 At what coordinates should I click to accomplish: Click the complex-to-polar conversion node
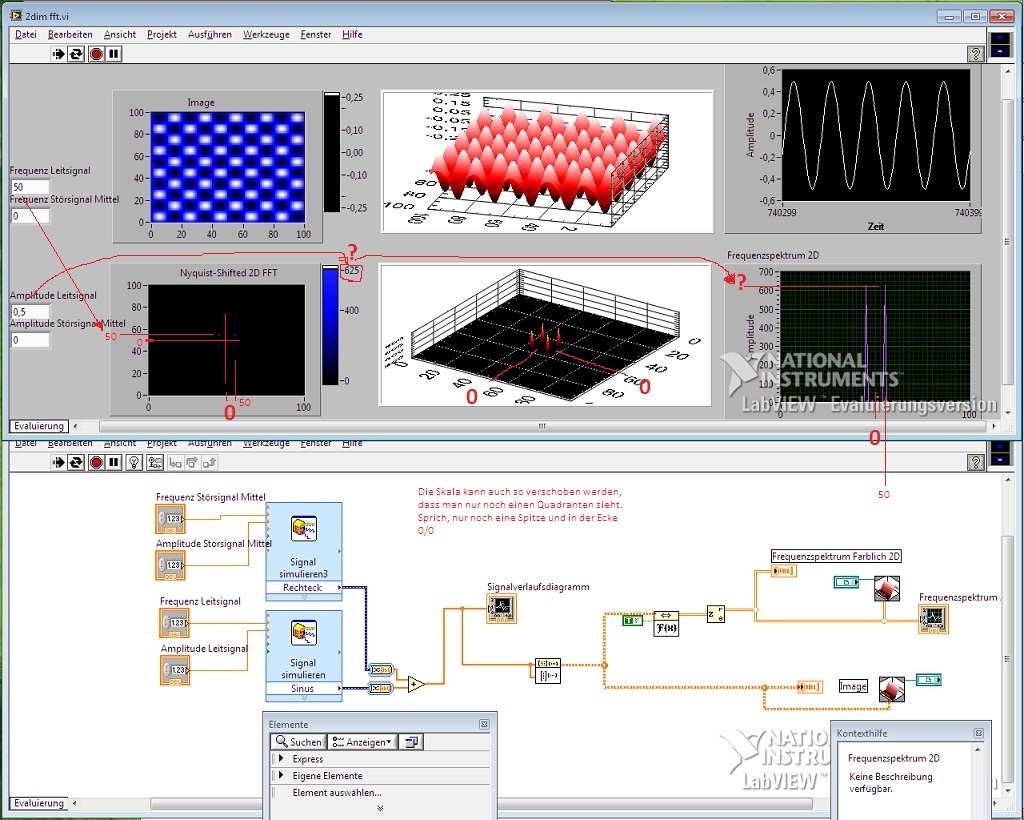(x=716, y=614)
